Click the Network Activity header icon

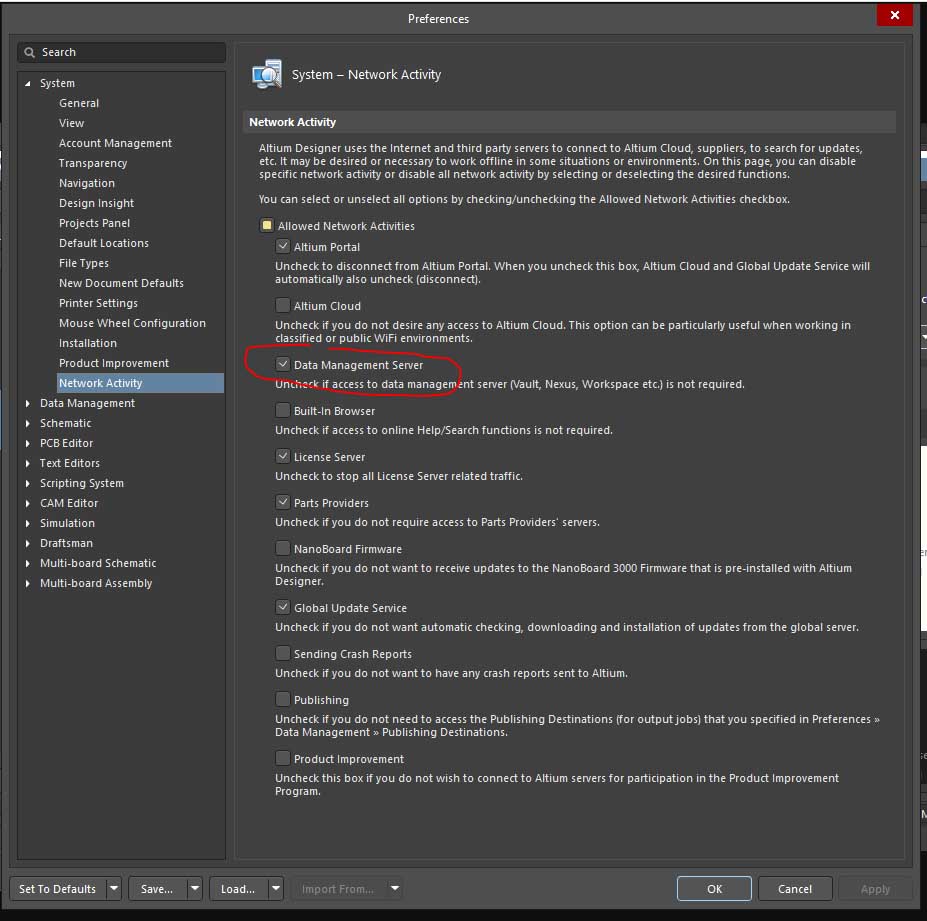pyautogui.click(x=267, y=75)
